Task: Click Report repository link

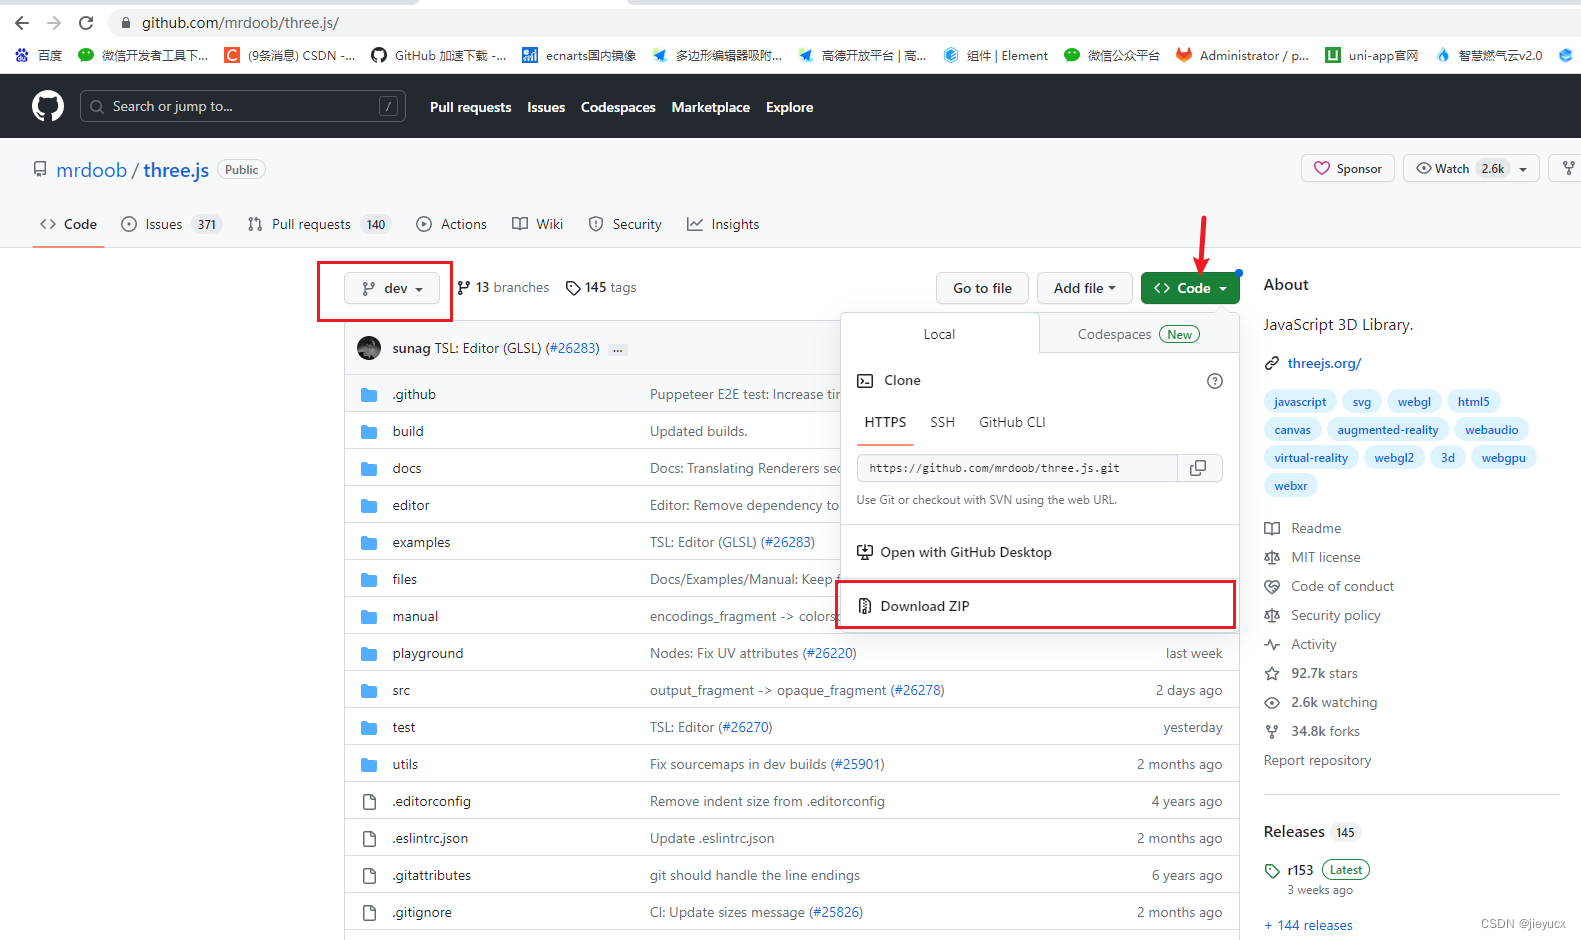Action: (1317, 760)
